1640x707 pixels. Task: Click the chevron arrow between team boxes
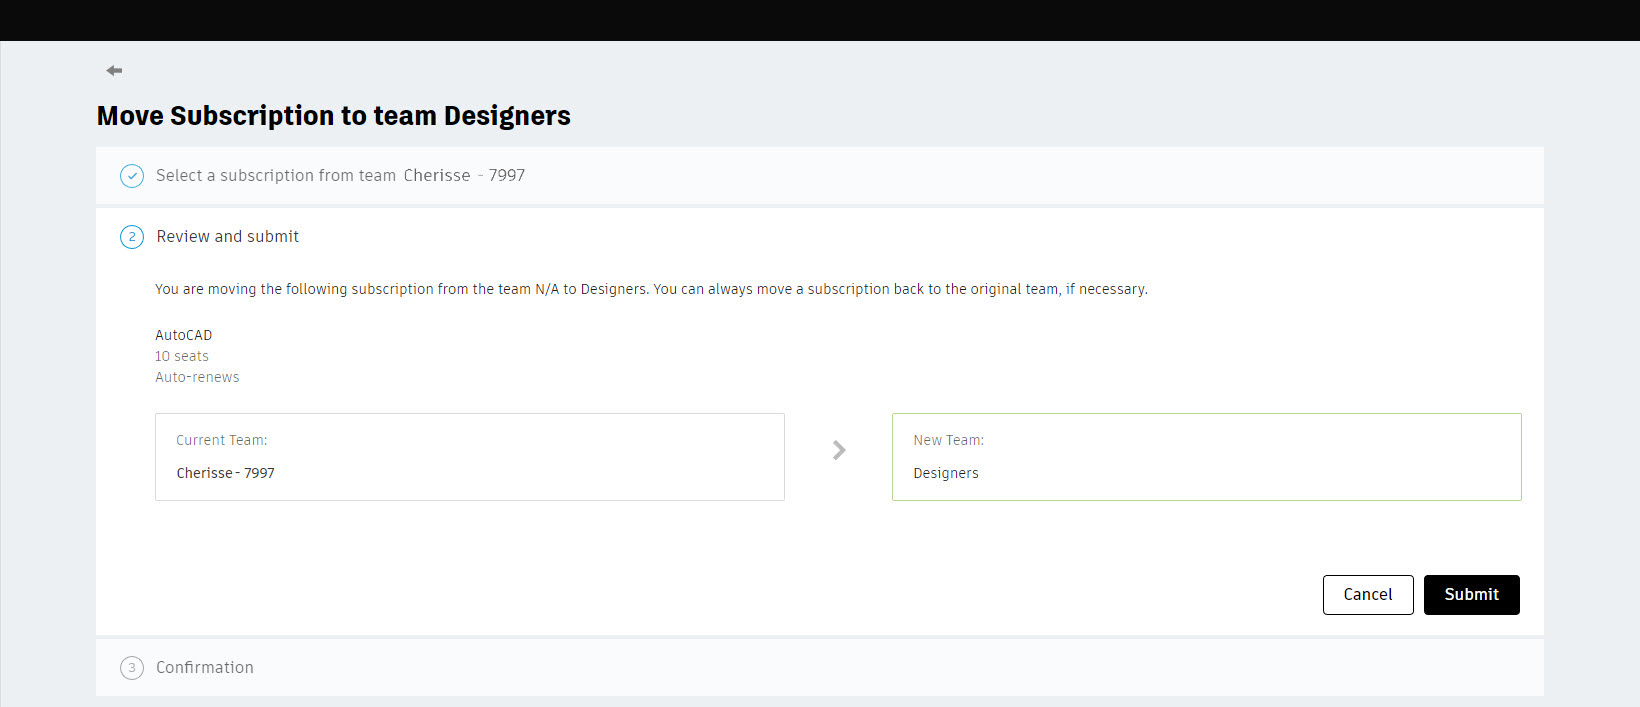coord(839,450)
